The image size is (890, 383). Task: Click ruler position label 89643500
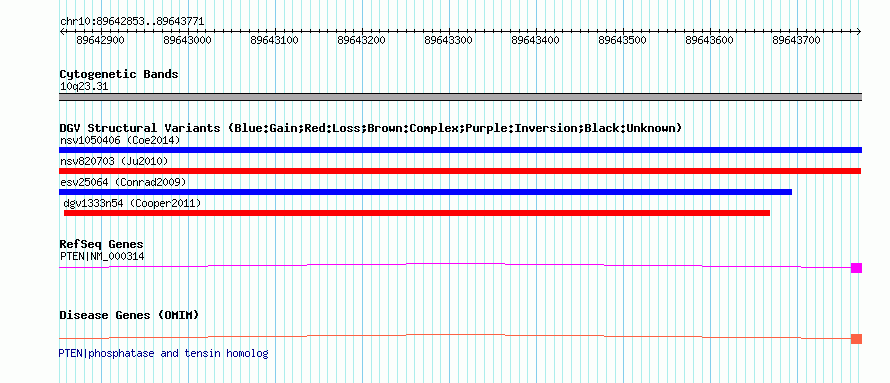click(x=623, y=40)
